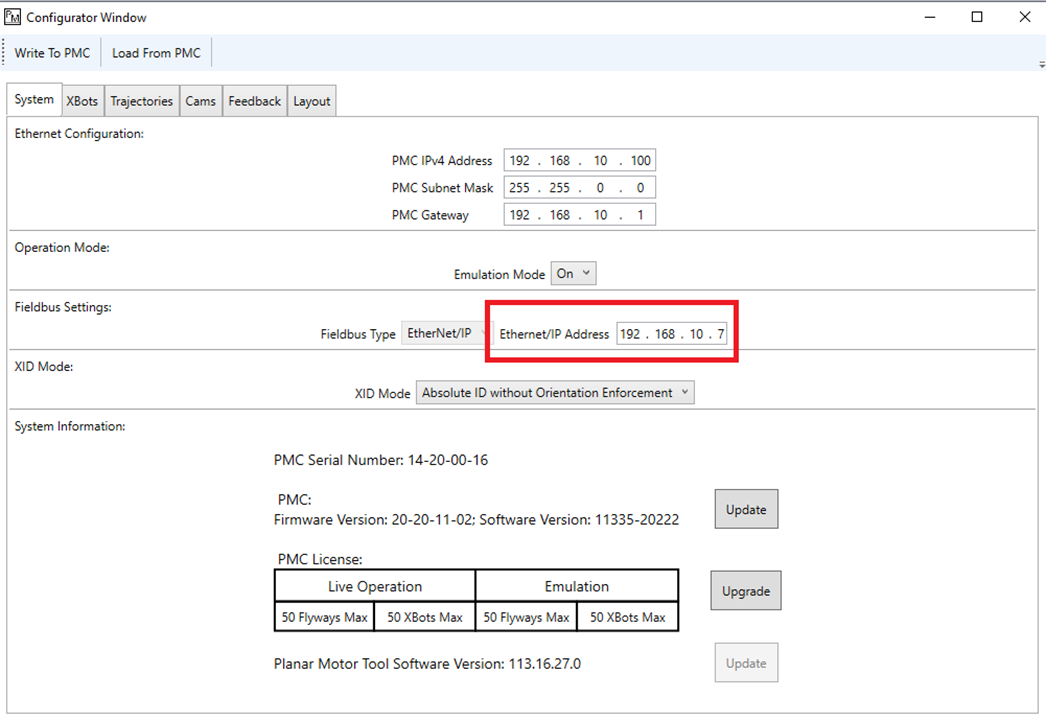
Task: Select the Cams tab
Action: (200, 101)
